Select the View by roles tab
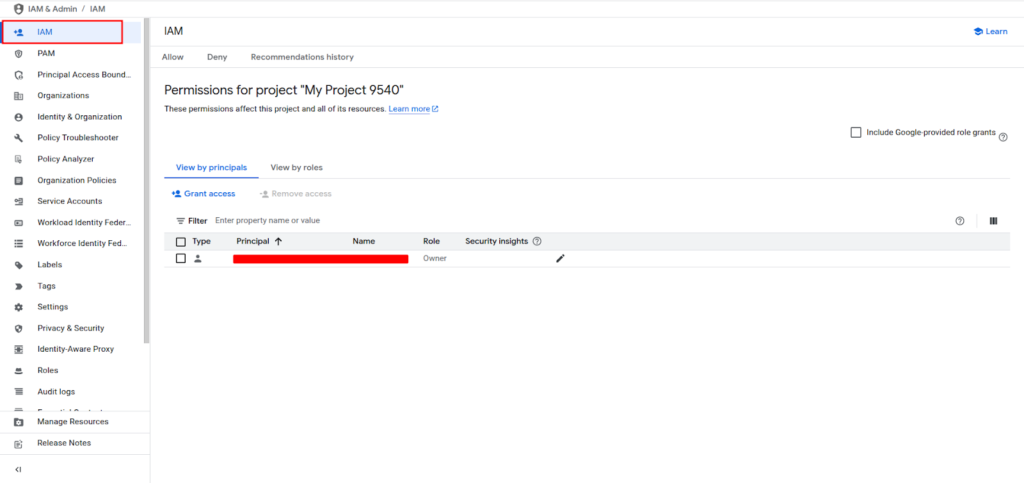 click(296, 168)
